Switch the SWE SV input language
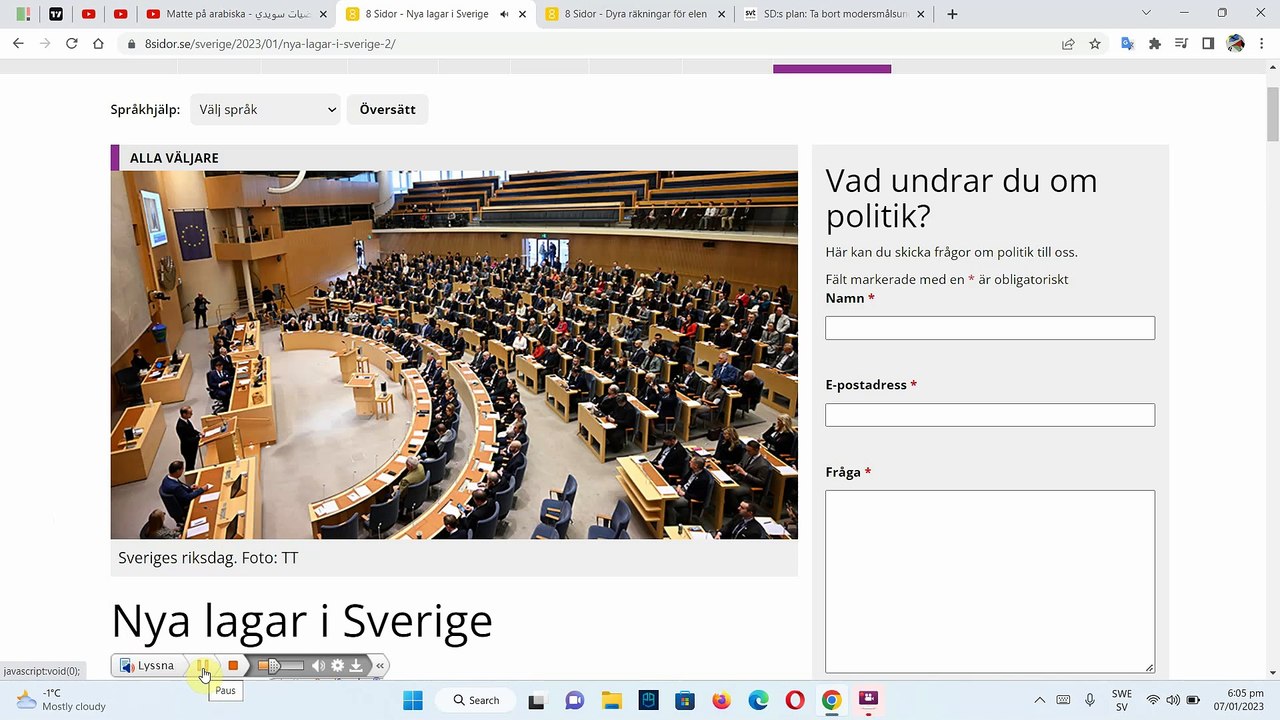The image size is (1280, 720). click(x=1122, y=700)
